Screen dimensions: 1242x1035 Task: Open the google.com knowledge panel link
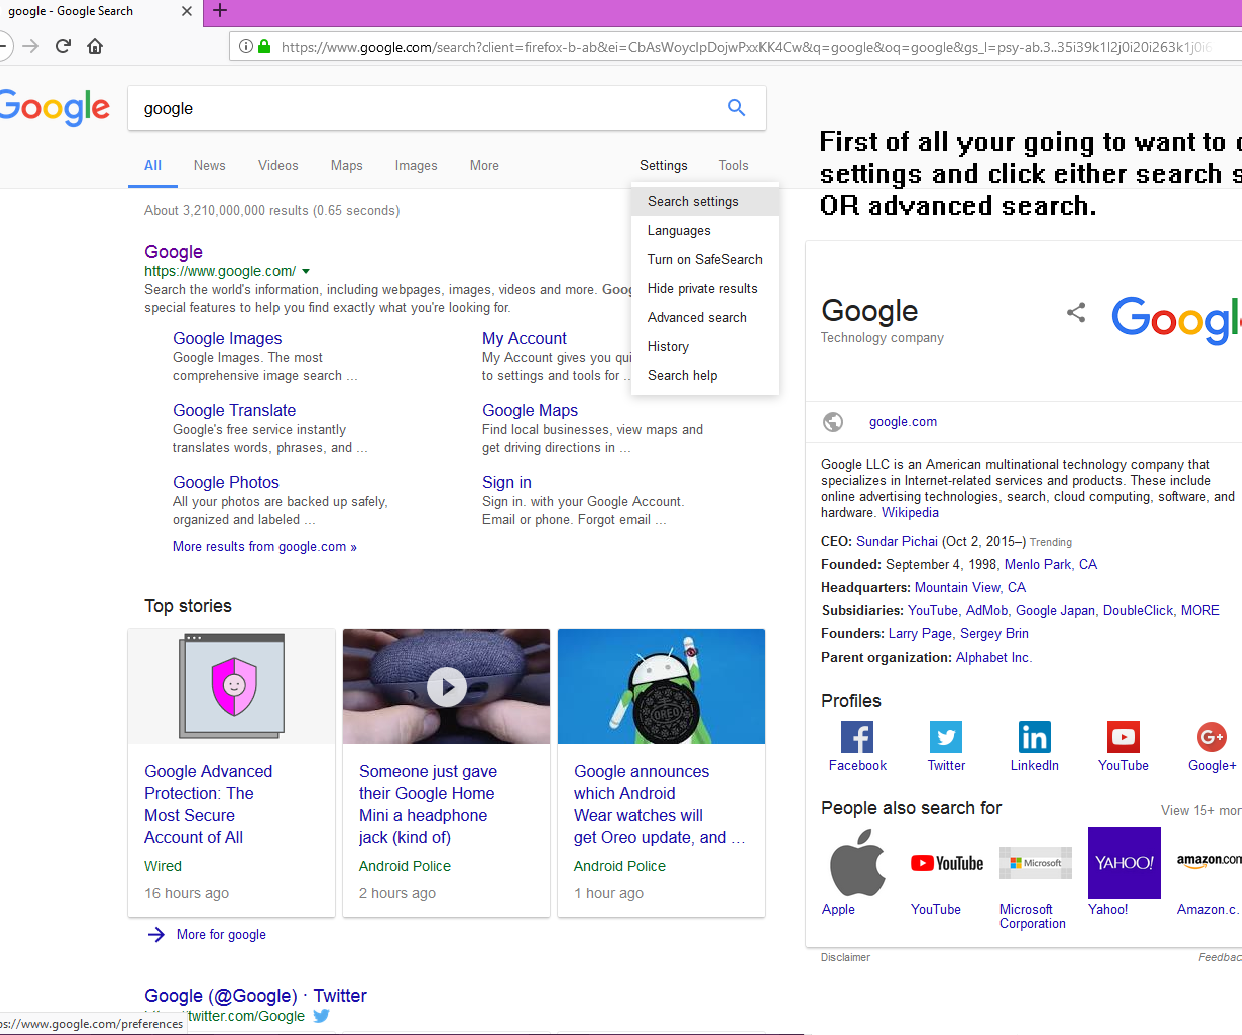coord(903,422)
